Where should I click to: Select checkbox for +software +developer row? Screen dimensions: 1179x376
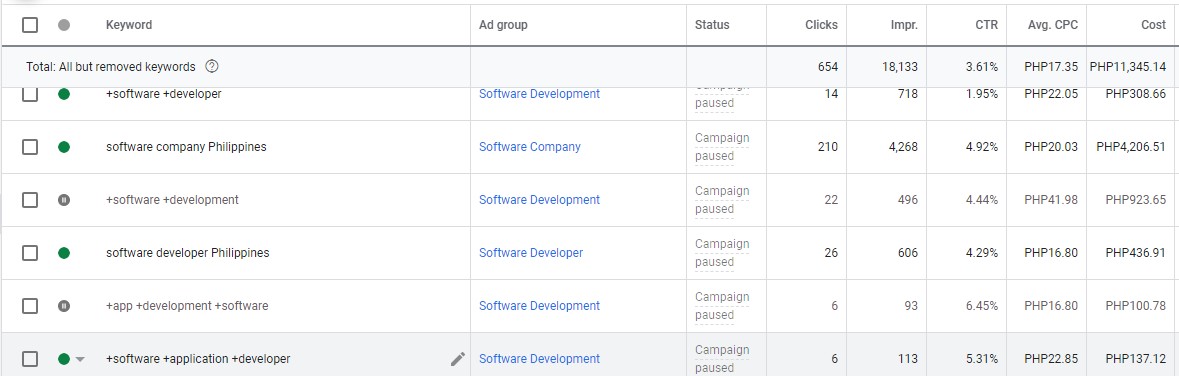coord(29,94)
